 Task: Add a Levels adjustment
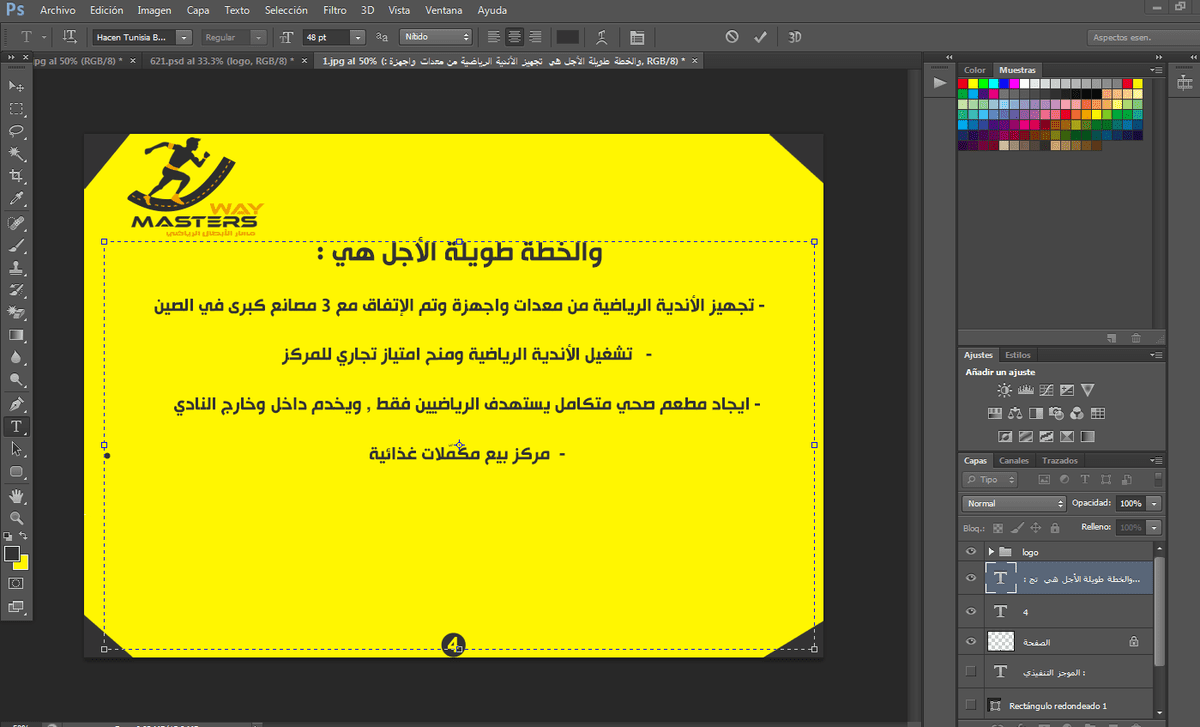click(1025, 390)
